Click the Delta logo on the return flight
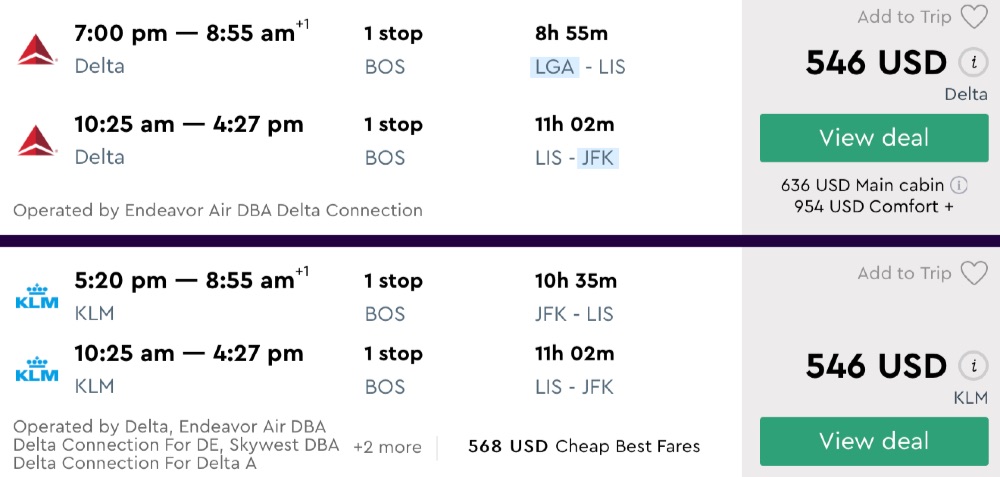 coord(37,141)
